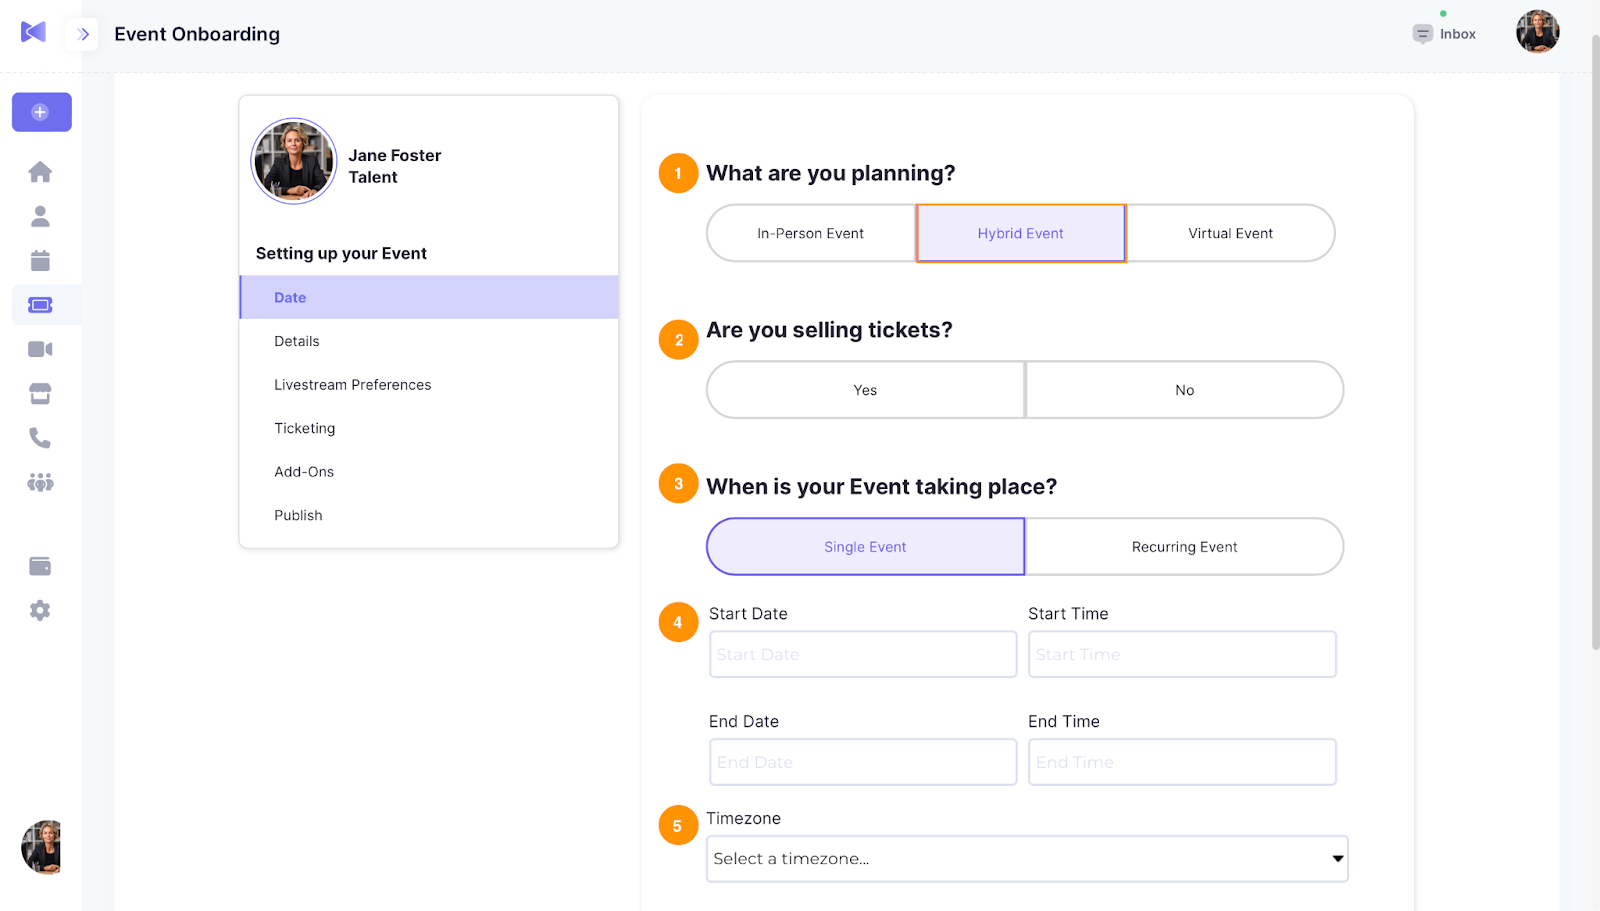
Task: Open the group people sidebar icon
Action: (40, 483)
